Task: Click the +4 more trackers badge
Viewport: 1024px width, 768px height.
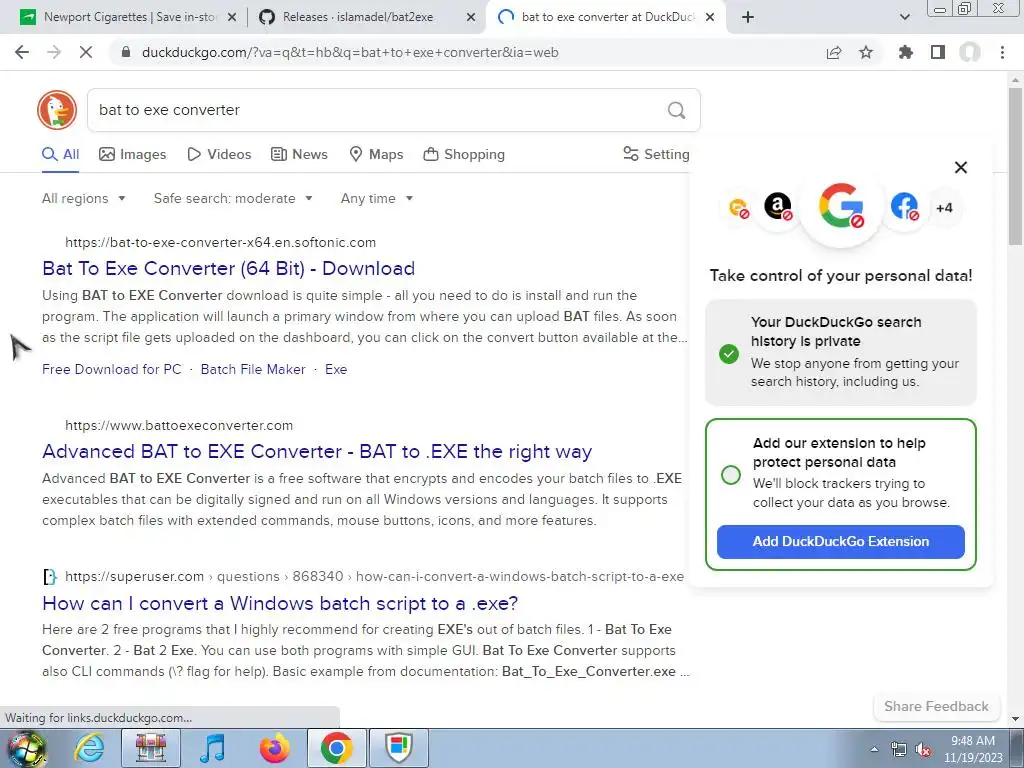Action: coord(944,208)
